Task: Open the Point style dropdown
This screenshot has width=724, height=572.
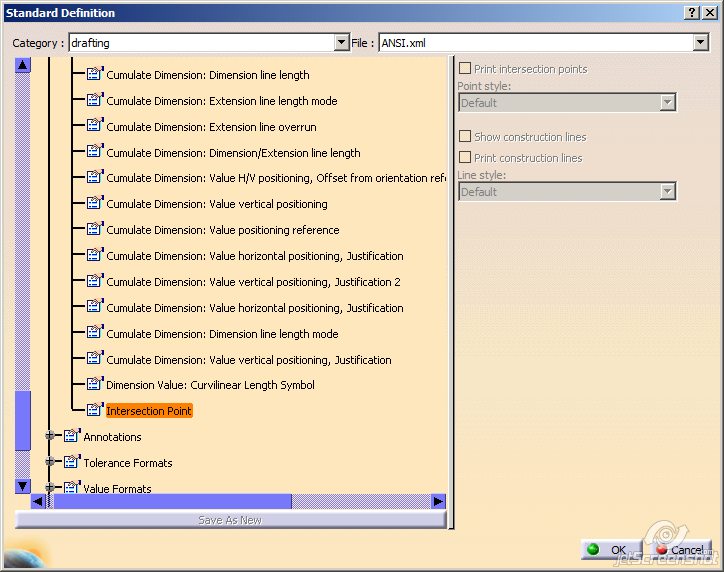Action: tap(667, 102)
